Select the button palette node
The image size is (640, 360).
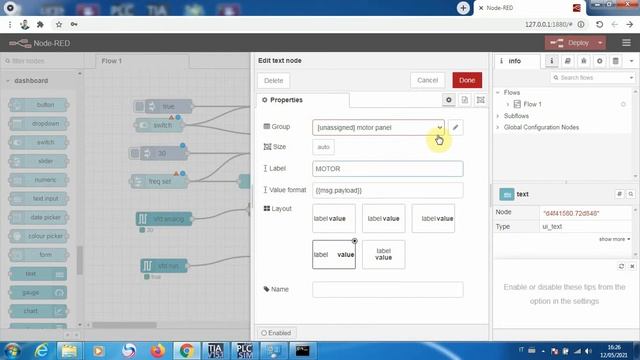point(38,105)
